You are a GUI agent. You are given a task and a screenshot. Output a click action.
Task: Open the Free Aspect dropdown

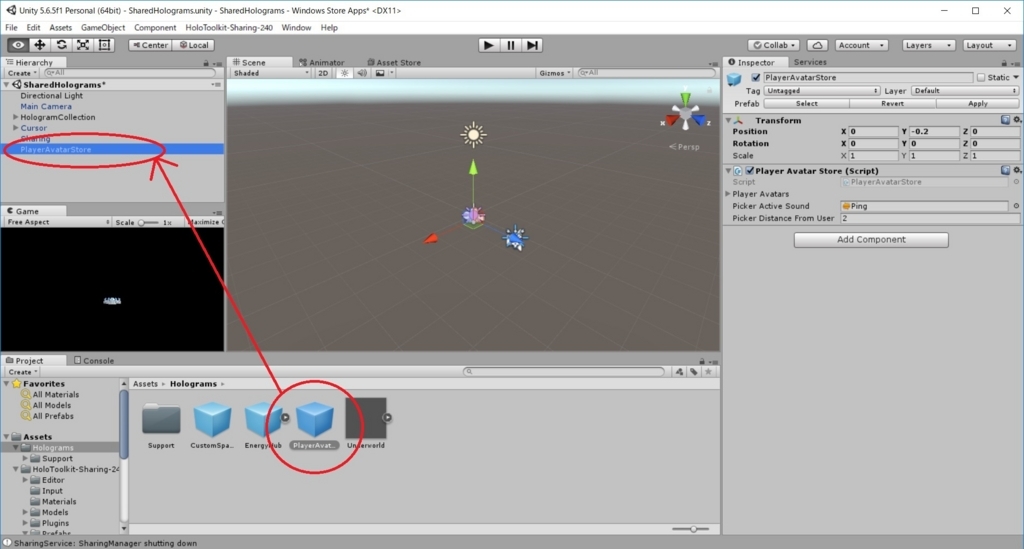[x=57, y=222]
